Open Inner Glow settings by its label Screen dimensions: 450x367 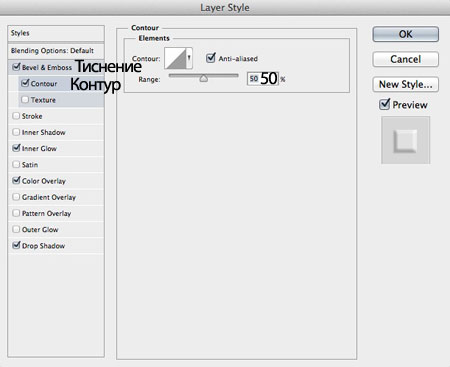pos(39,149)
